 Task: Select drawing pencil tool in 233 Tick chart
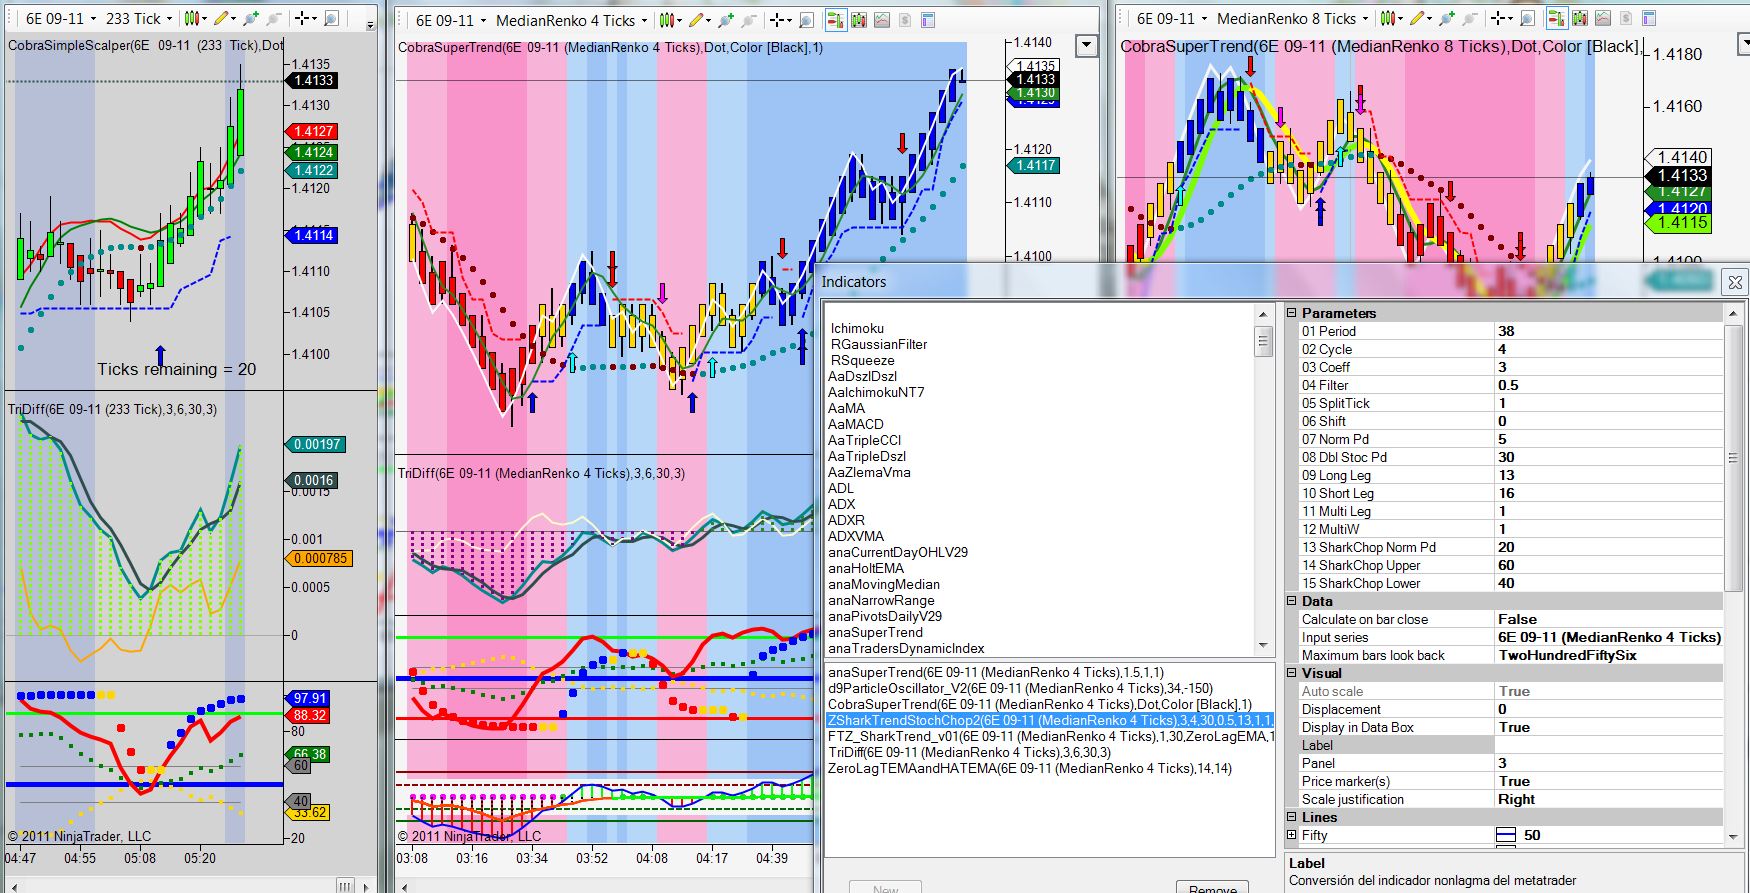[223, 19]
